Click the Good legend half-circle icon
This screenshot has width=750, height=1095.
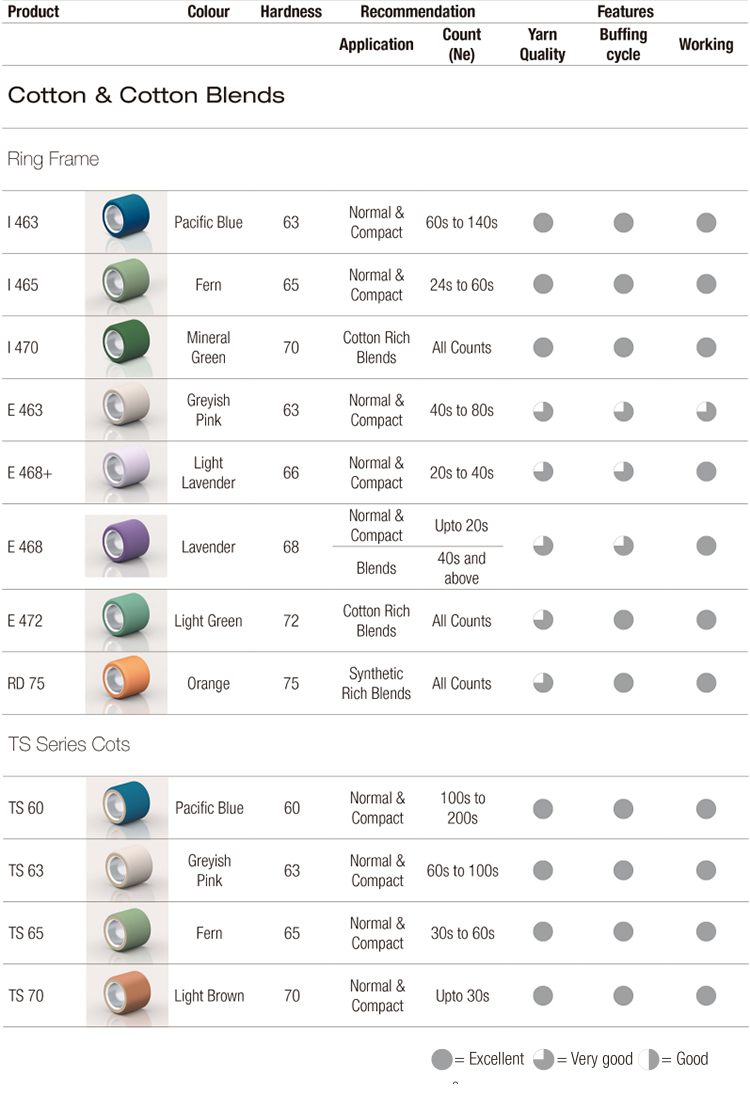[649, 1059]
